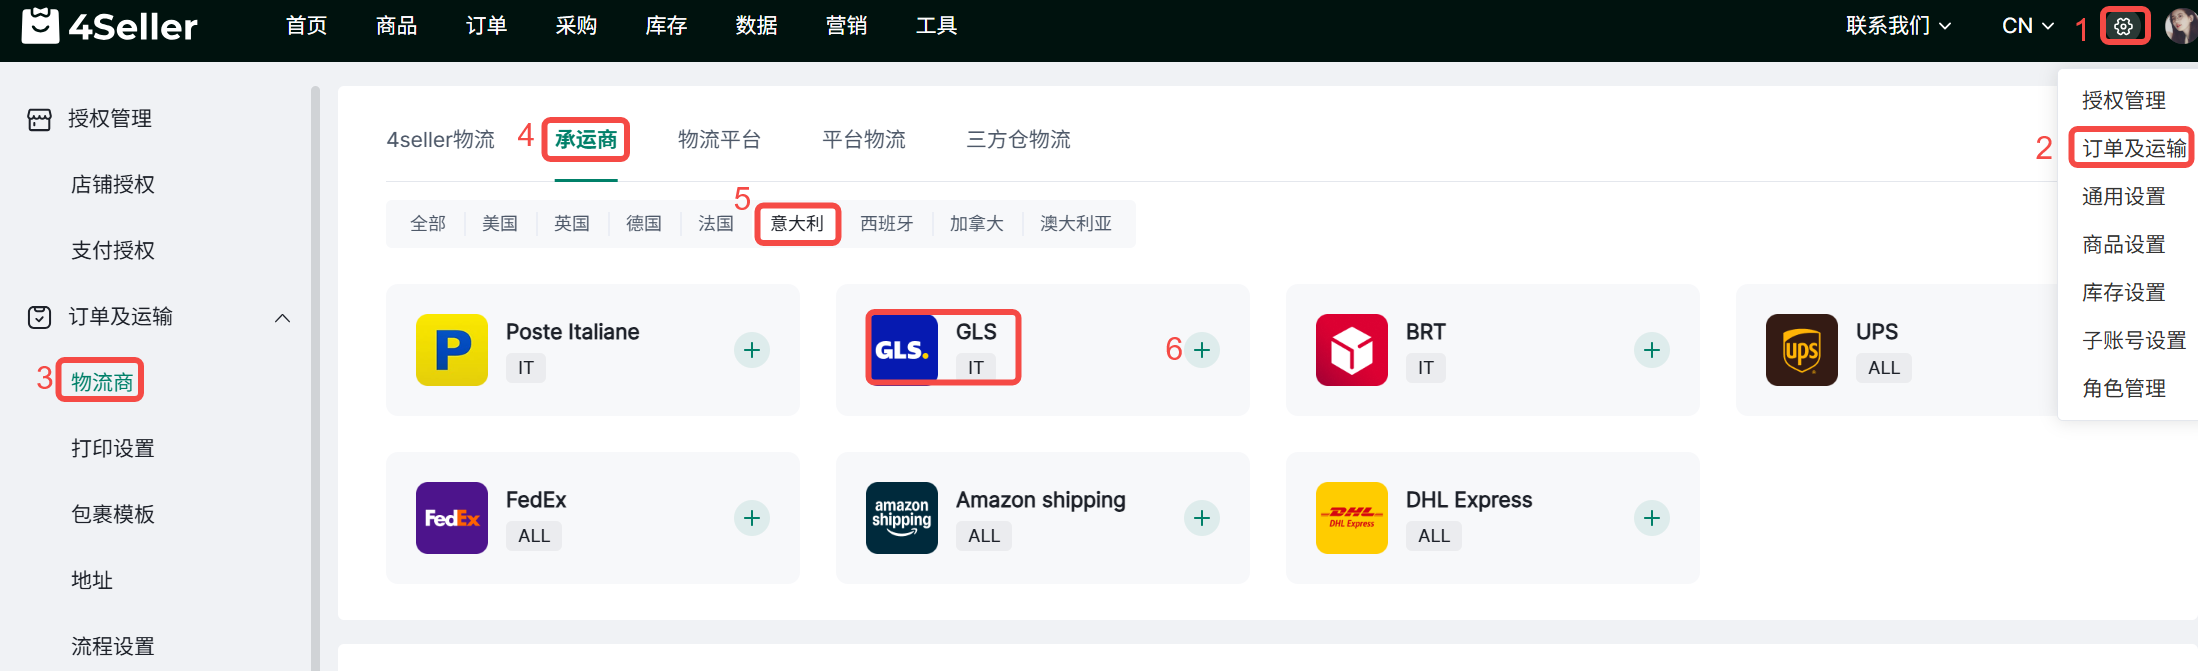Add the GLS carrier with plus icon

1202,350
